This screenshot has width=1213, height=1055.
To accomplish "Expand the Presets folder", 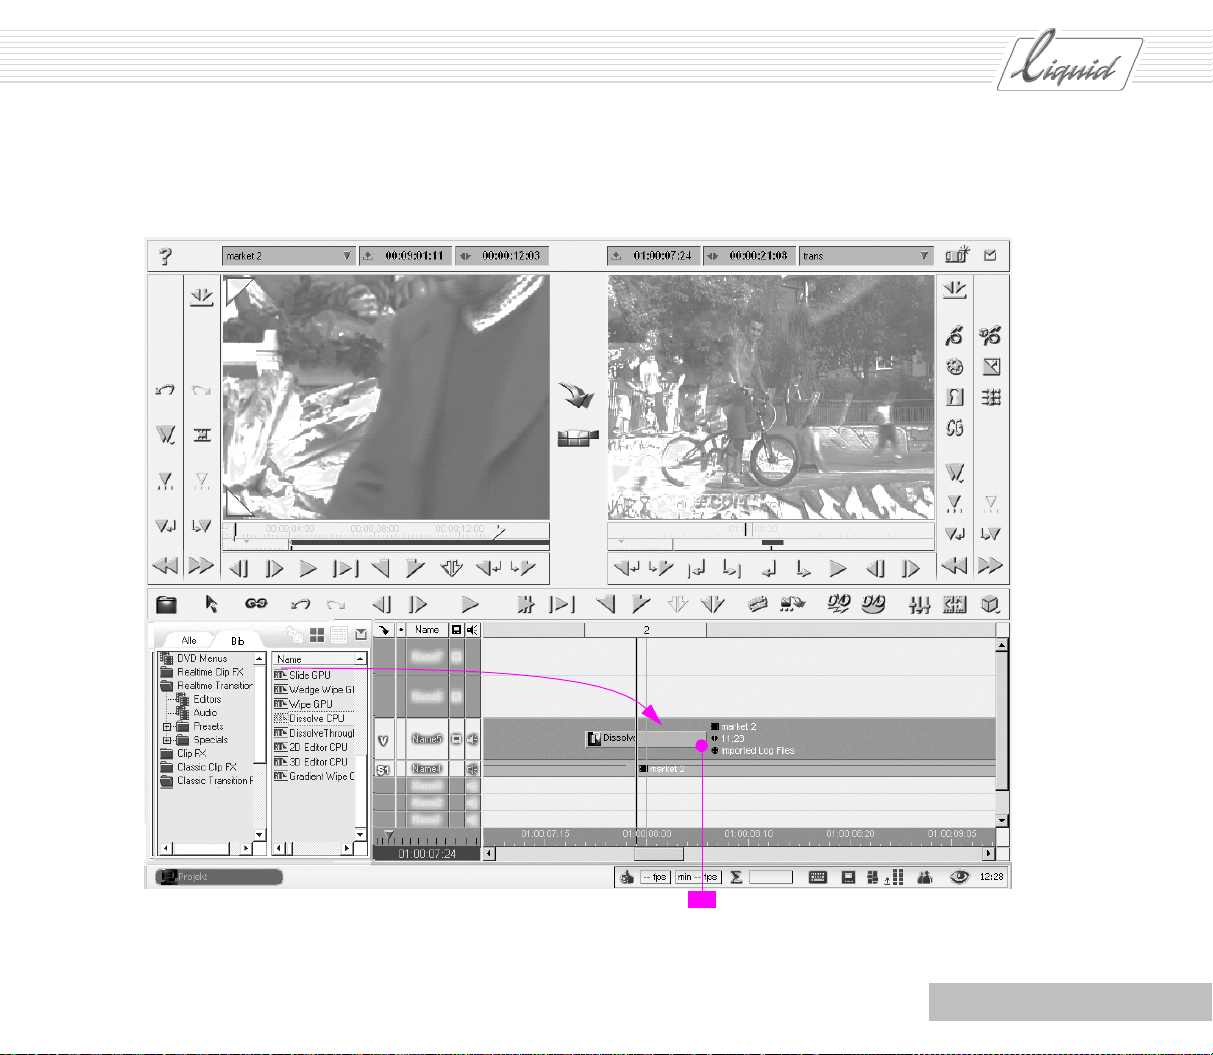I will coord(167,727).
